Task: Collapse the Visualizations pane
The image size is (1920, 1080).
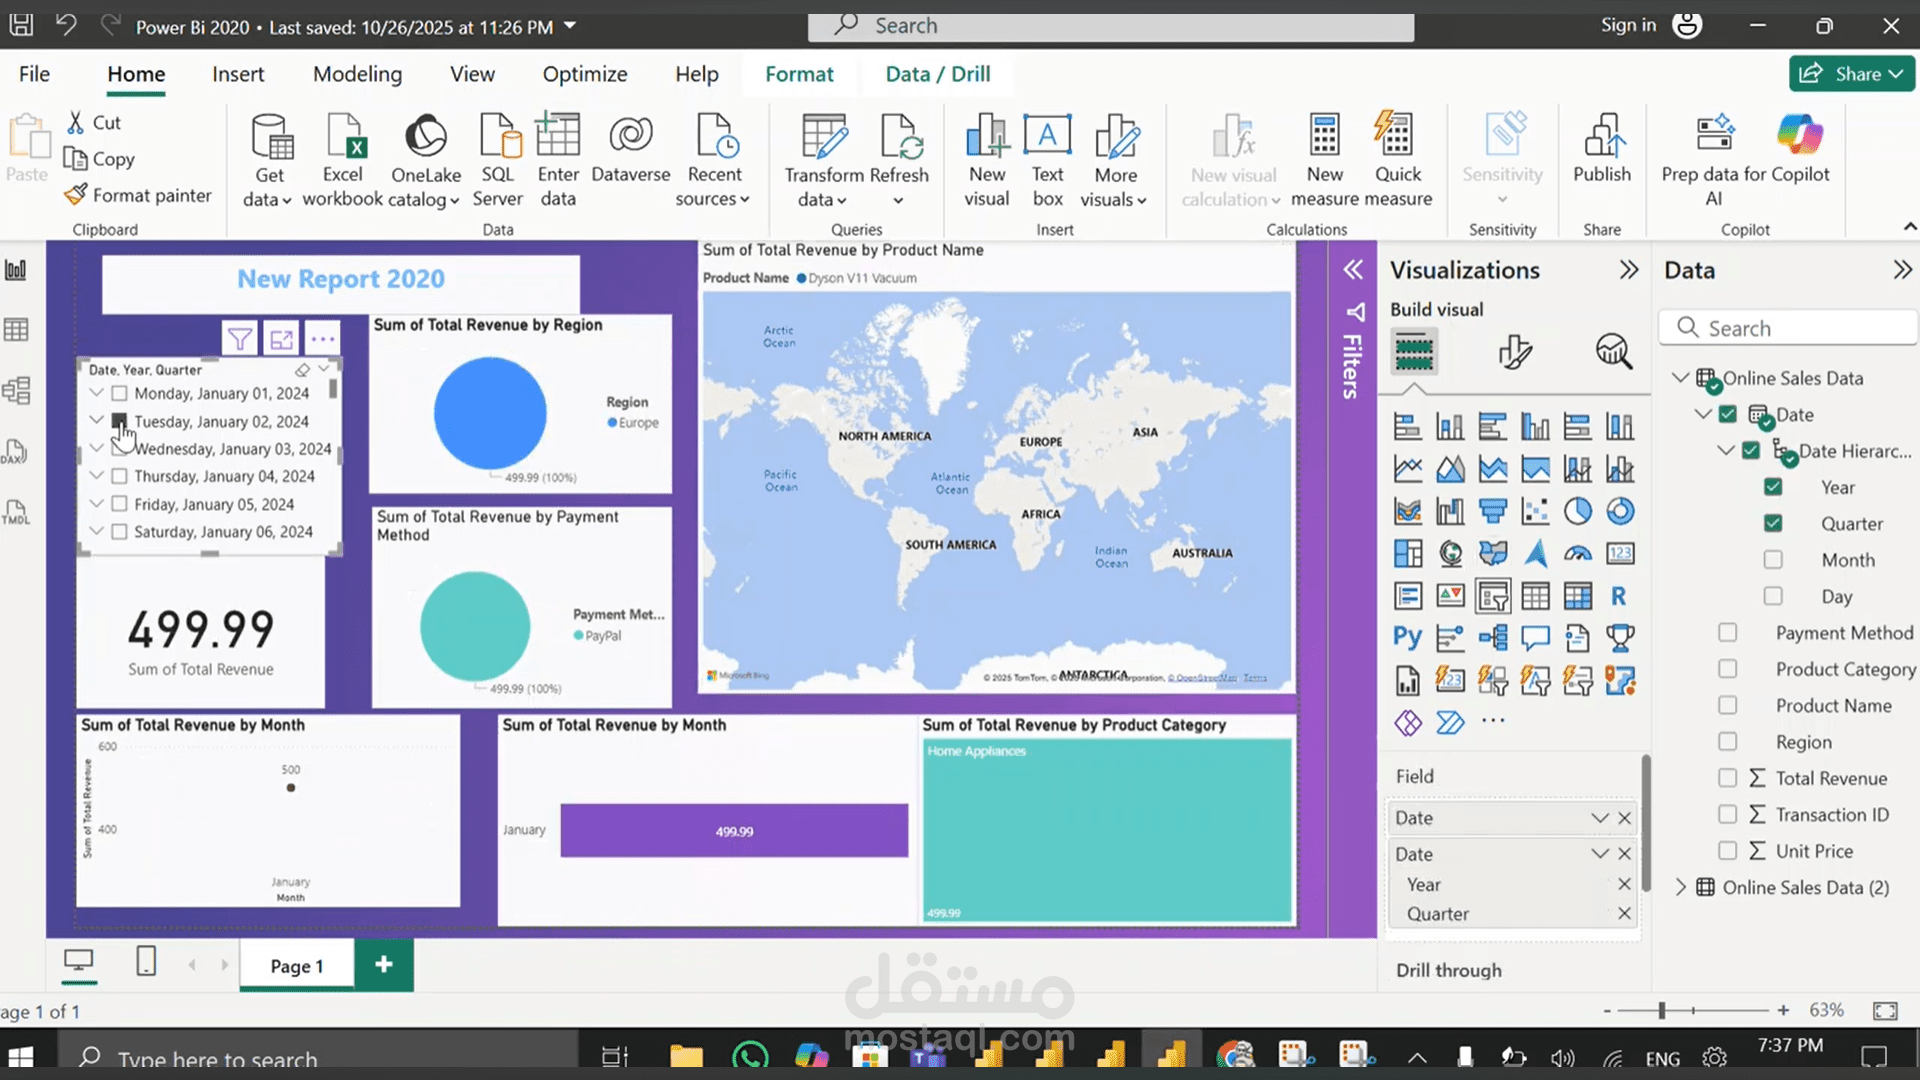Action: 1629,270
